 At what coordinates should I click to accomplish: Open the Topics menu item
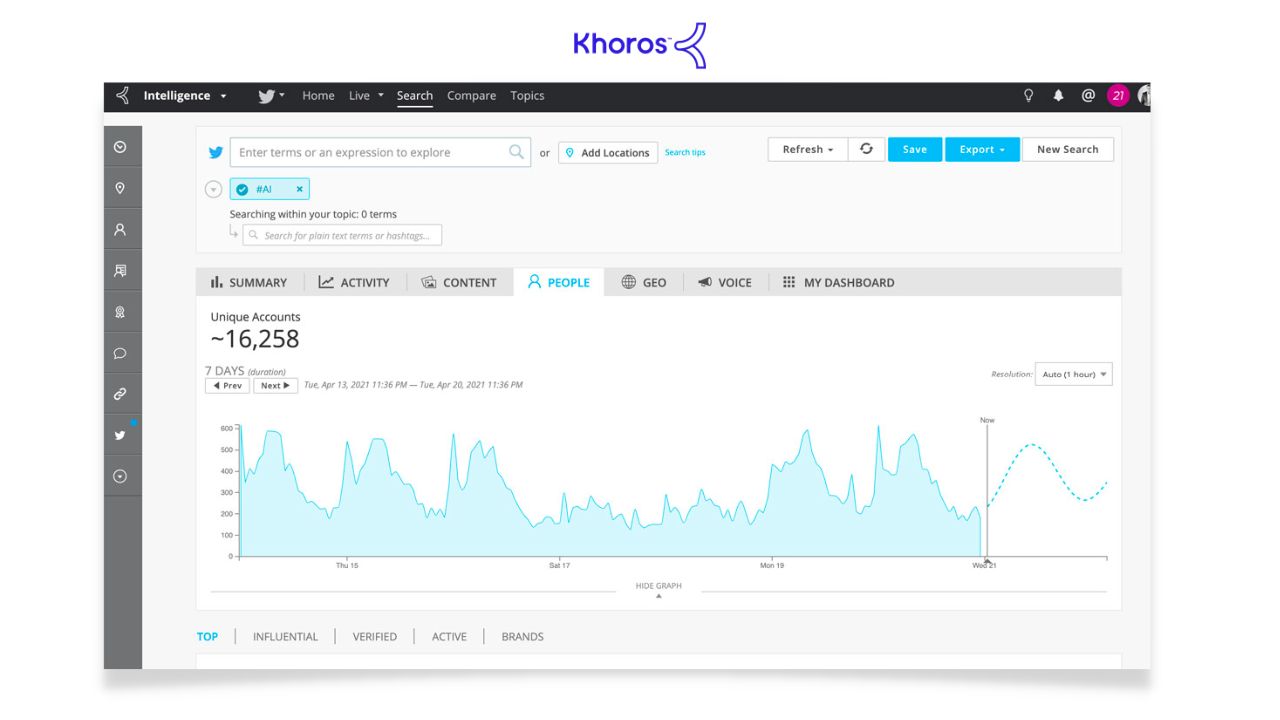coord(527,96)
